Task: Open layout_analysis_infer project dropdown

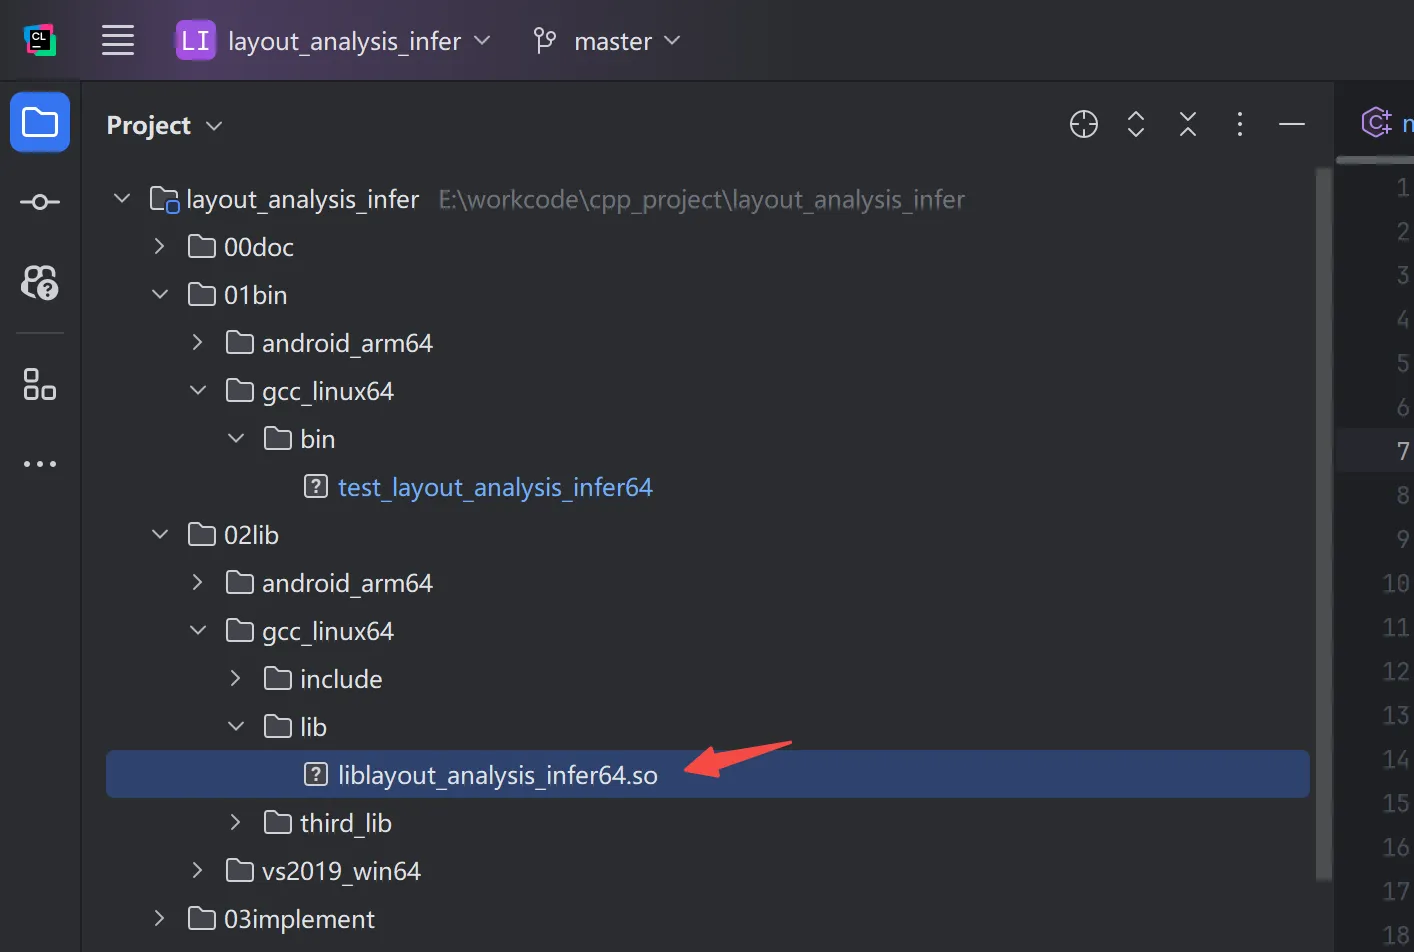Action: (334, 41)
